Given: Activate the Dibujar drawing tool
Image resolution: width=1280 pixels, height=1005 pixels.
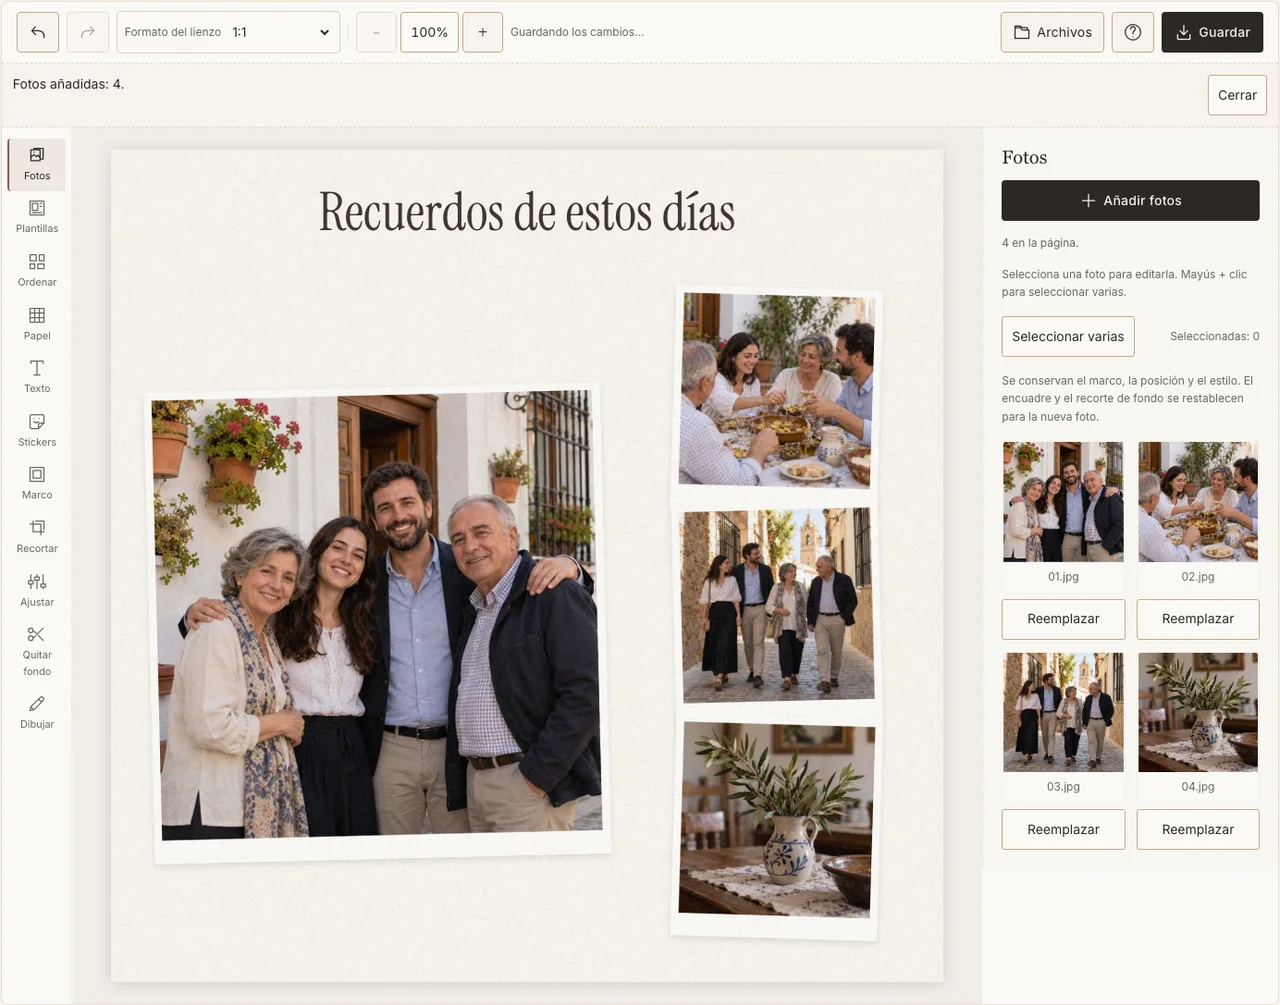Looking at the screenshot, I should [37, 713].
